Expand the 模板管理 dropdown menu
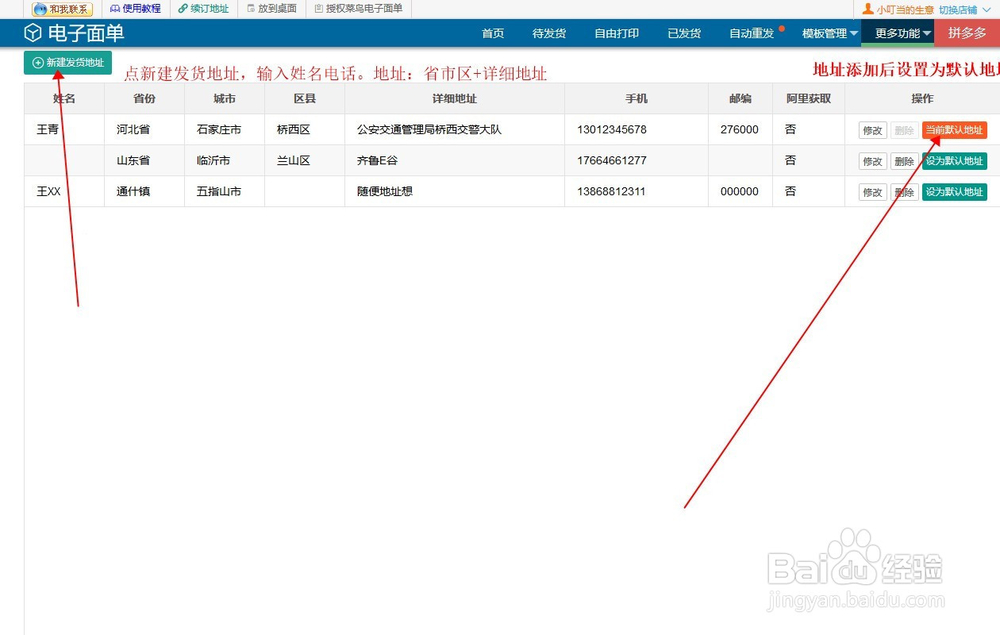Screen dimensions: 1000x635 point(830,32)
